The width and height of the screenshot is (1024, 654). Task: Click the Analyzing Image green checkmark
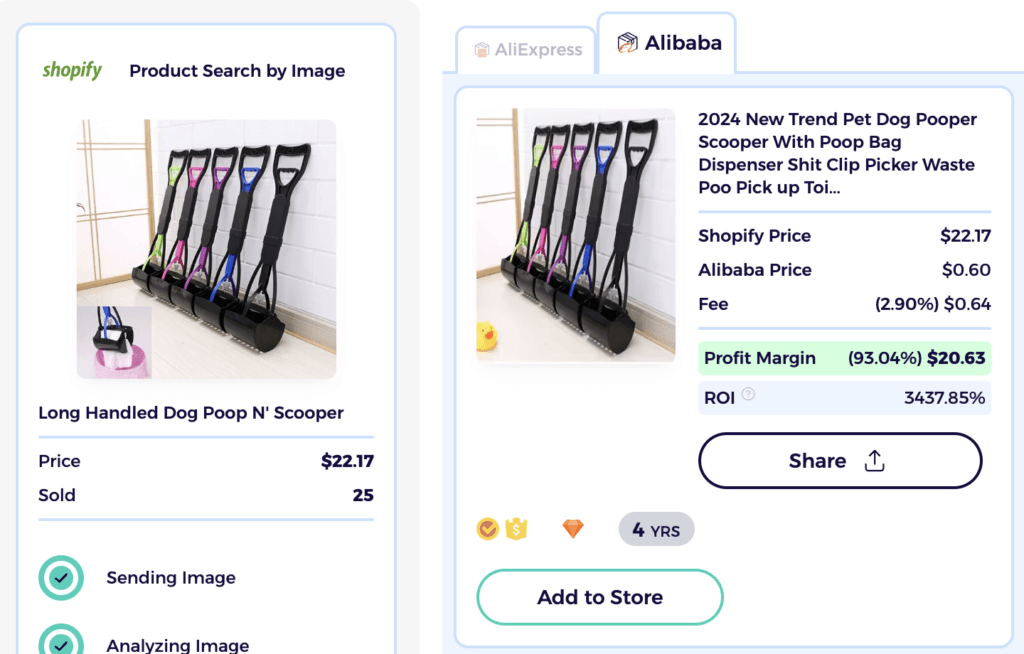point(61,643)
